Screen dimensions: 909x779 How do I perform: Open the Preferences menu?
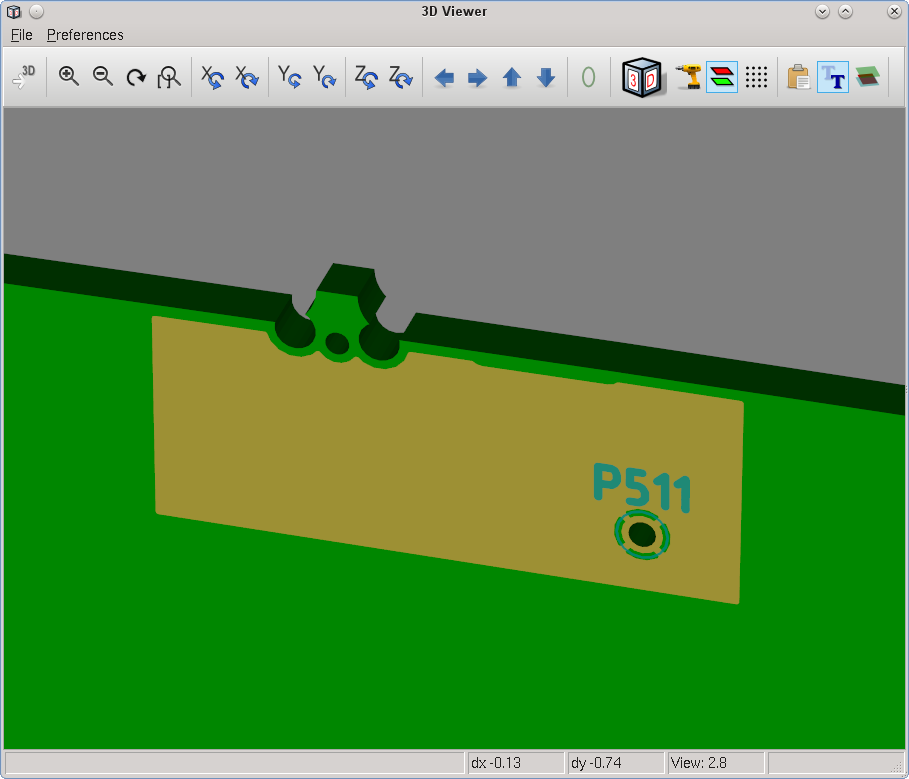(x=85, y=35)
